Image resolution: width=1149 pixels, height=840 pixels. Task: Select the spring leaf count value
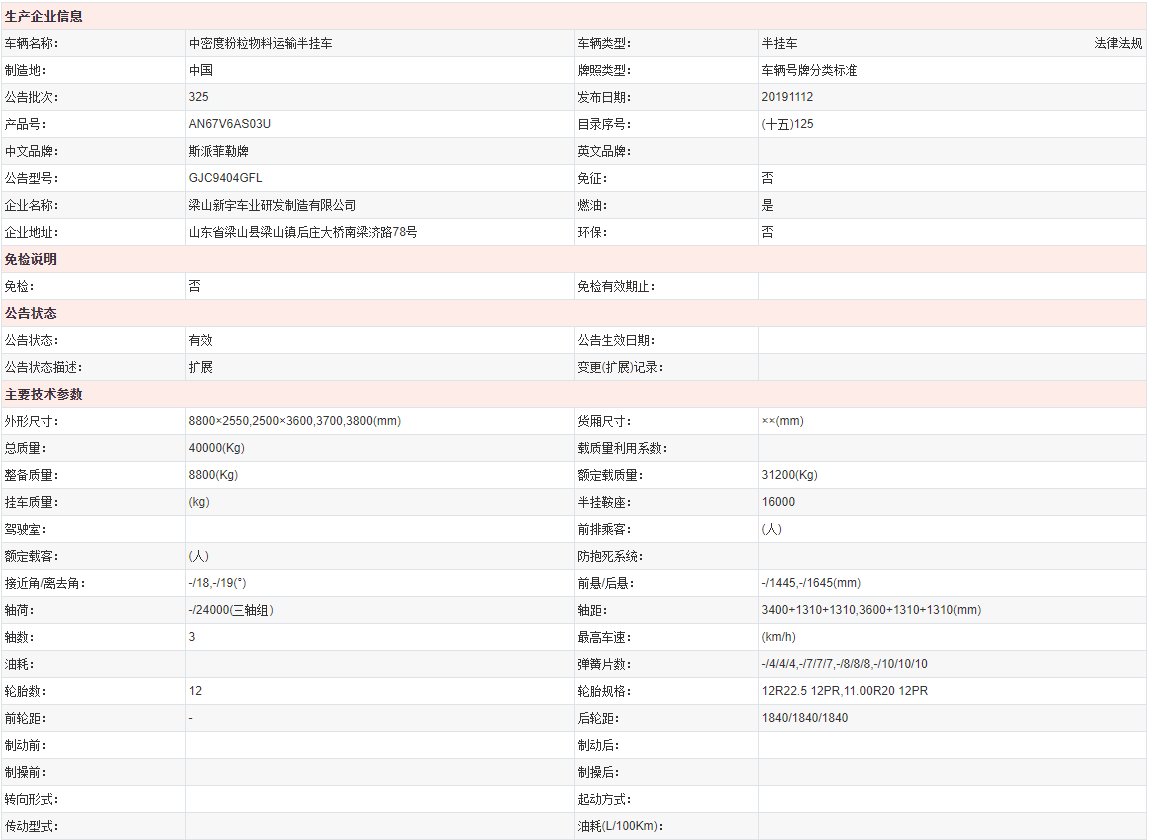tap(844, 665)
